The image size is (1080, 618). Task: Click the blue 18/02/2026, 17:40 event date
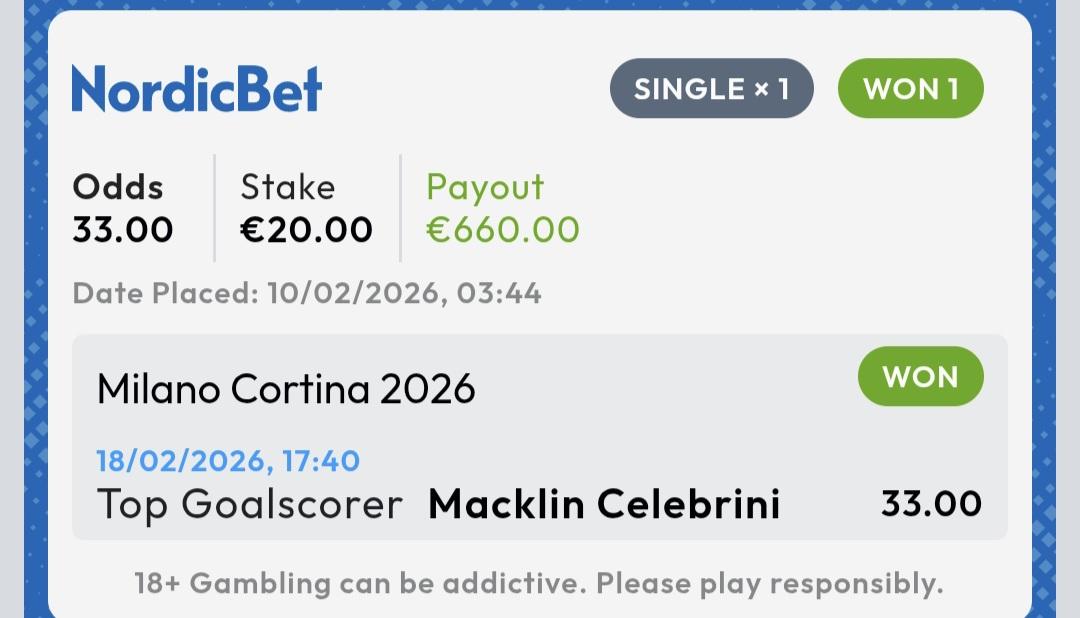pos(228,461)
